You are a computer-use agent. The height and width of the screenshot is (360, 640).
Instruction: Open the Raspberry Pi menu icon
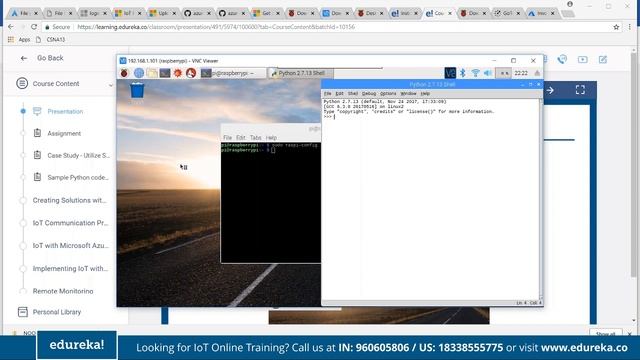124,73
